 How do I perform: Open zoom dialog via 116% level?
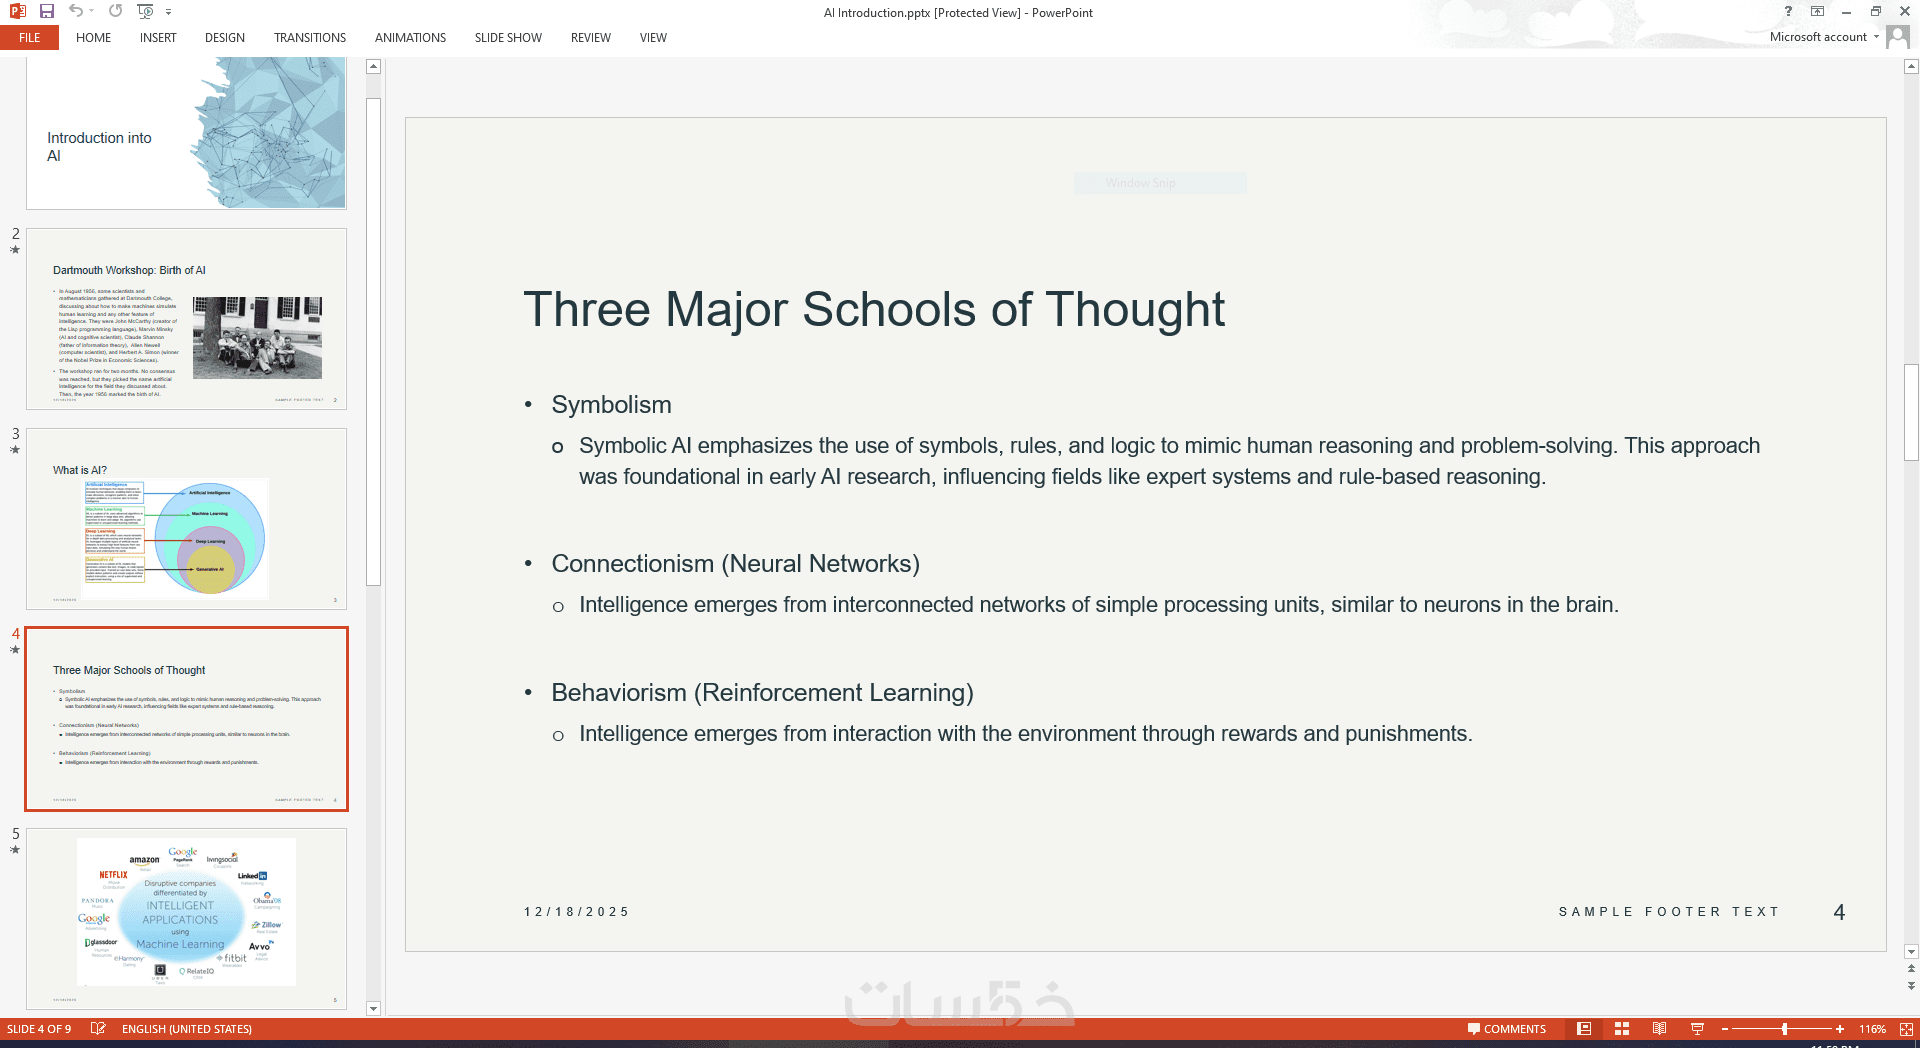pos(1872,1029)
